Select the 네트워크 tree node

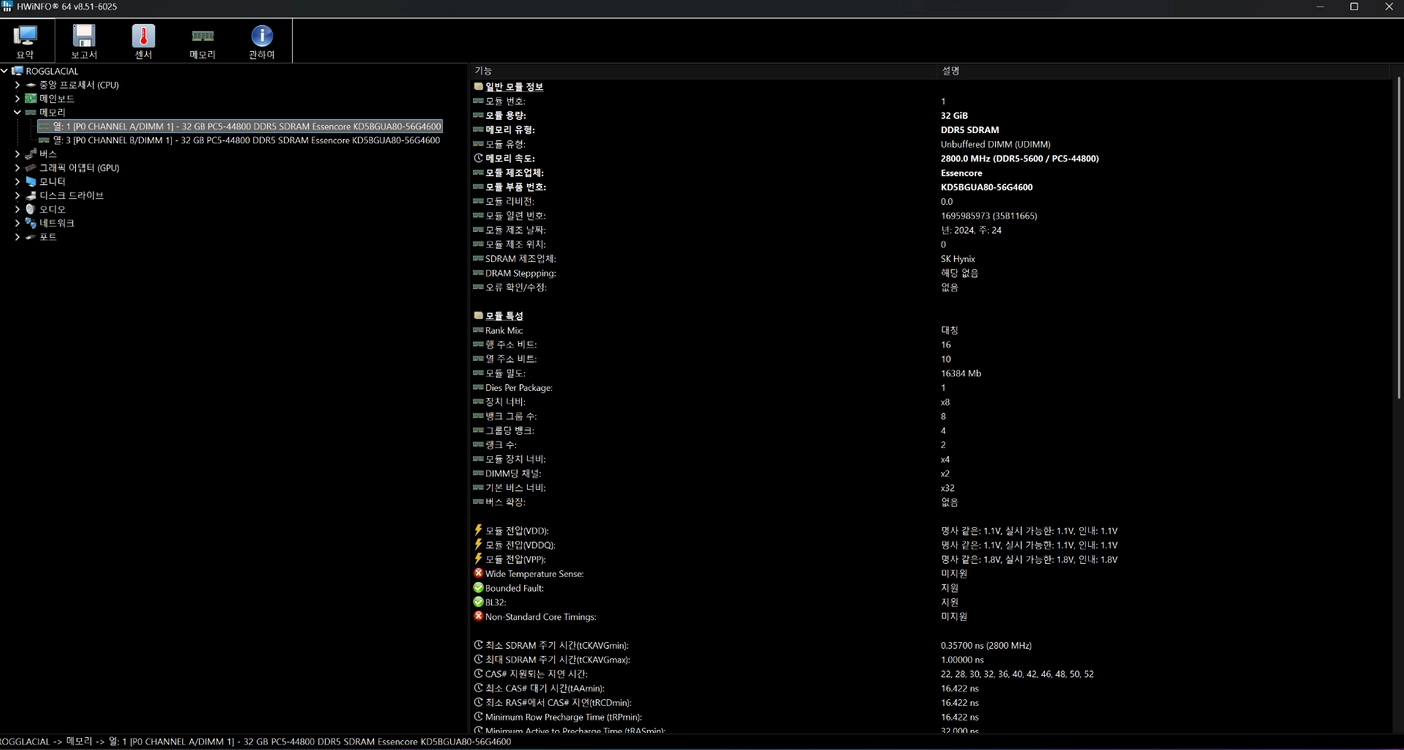pyautogui.click(x=57, y=223)
